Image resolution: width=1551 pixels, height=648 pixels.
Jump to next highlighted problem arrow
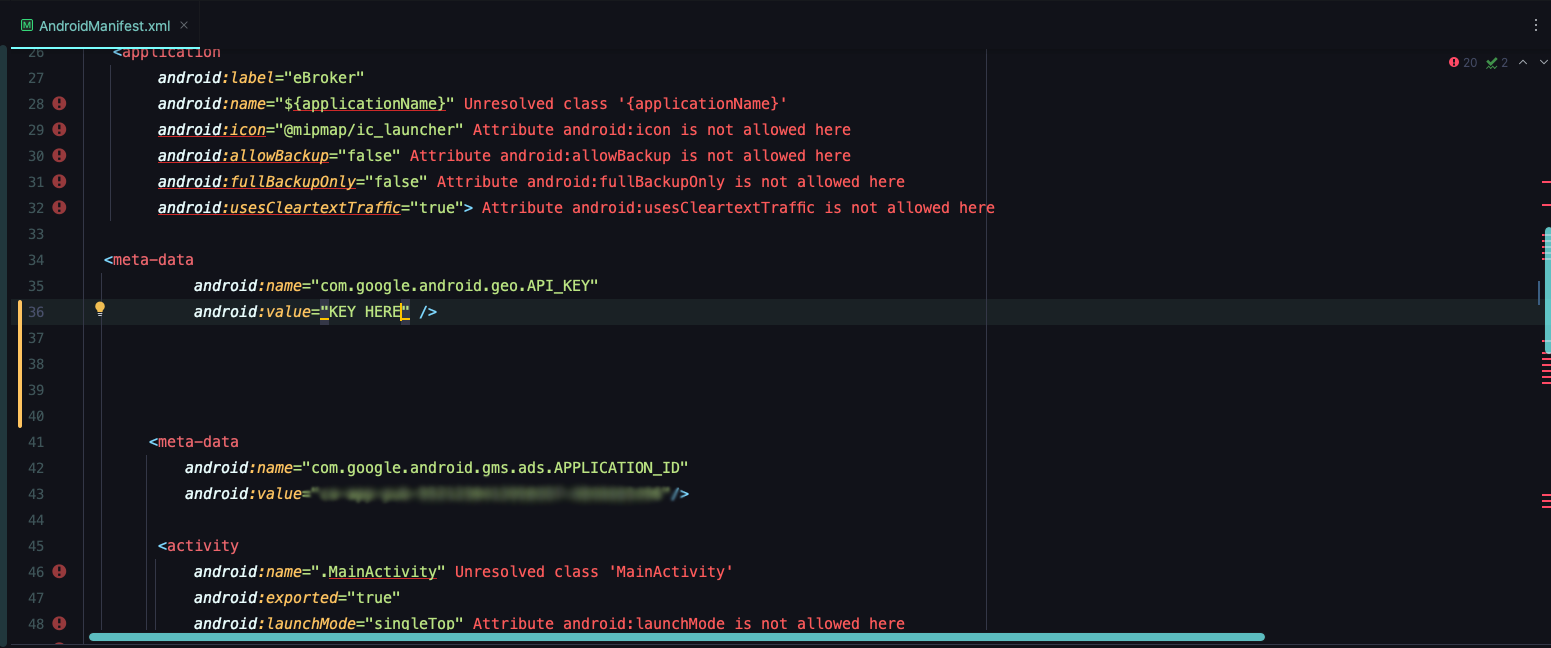(1541, 62)
